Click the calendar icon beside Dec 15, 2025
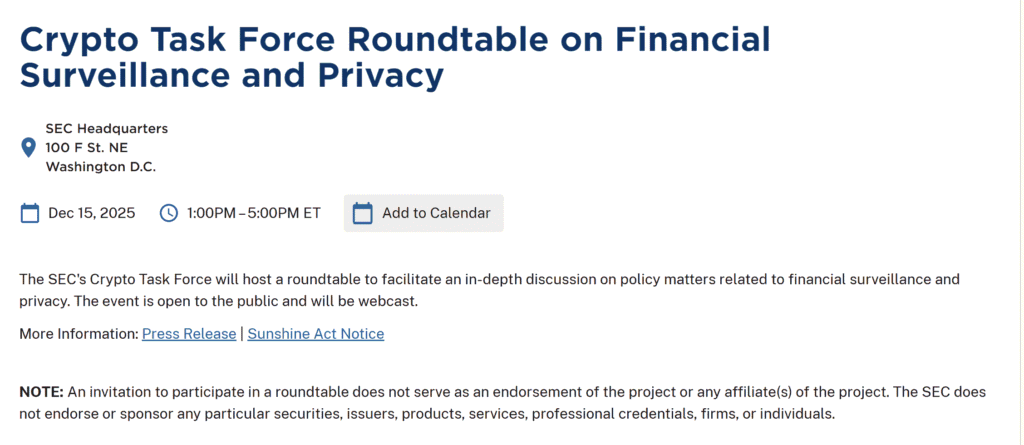This screenshot has width=1024, height=445. (x=30, y=213)
